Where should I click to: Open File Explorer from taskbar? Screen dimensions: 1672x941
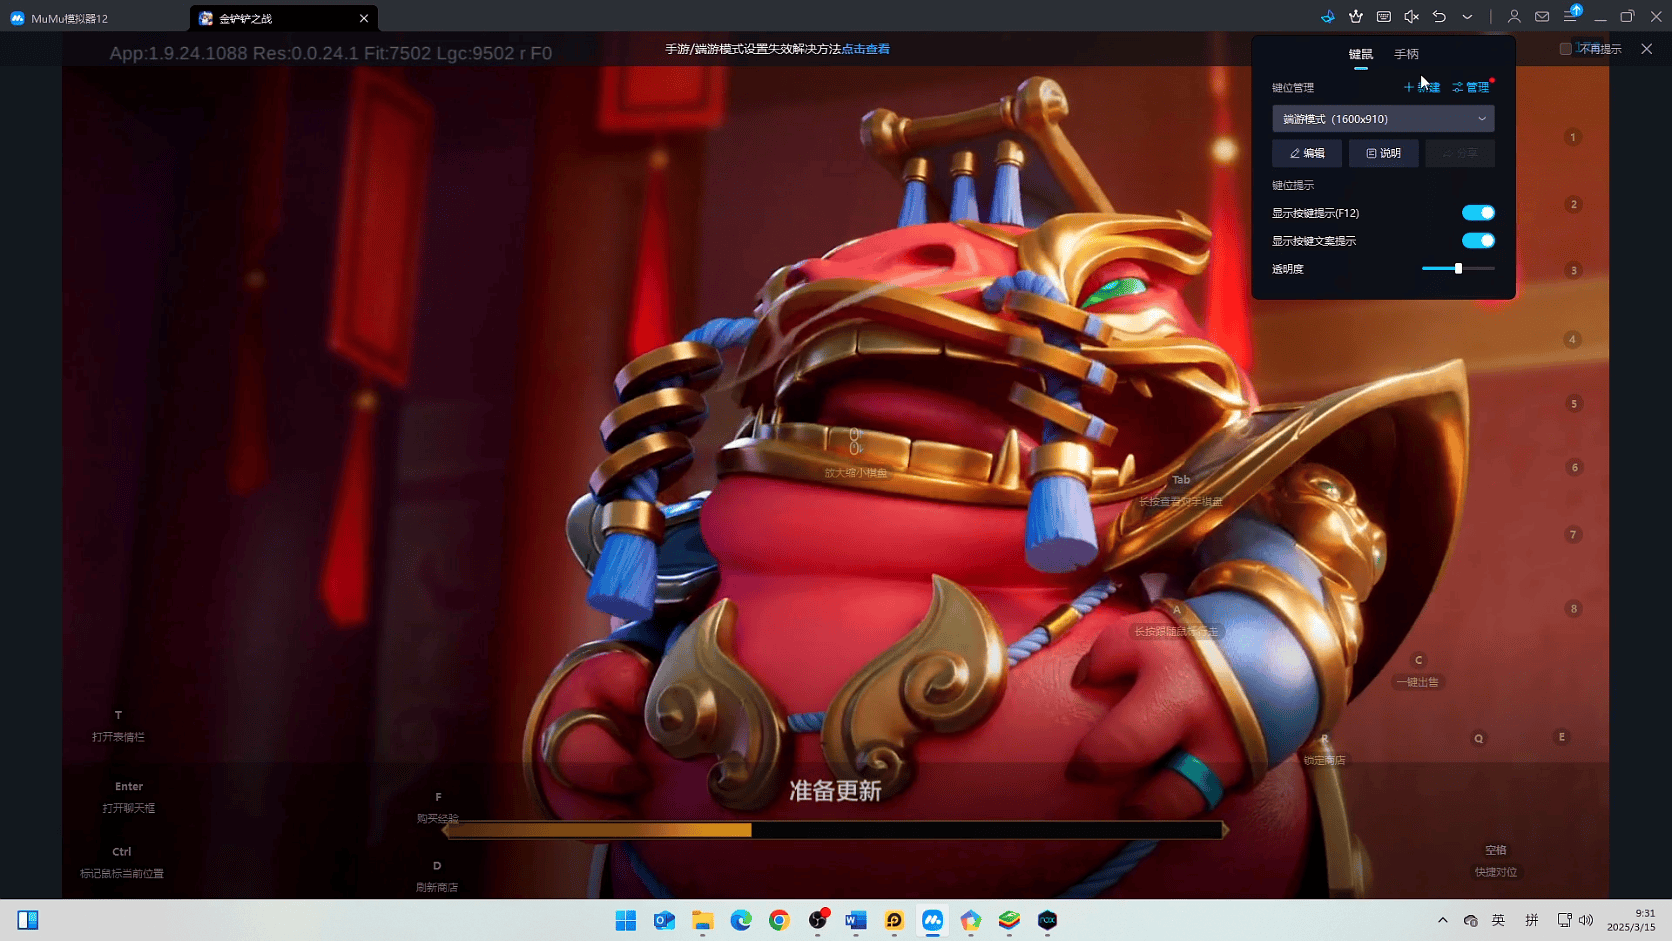pos(702,920)
